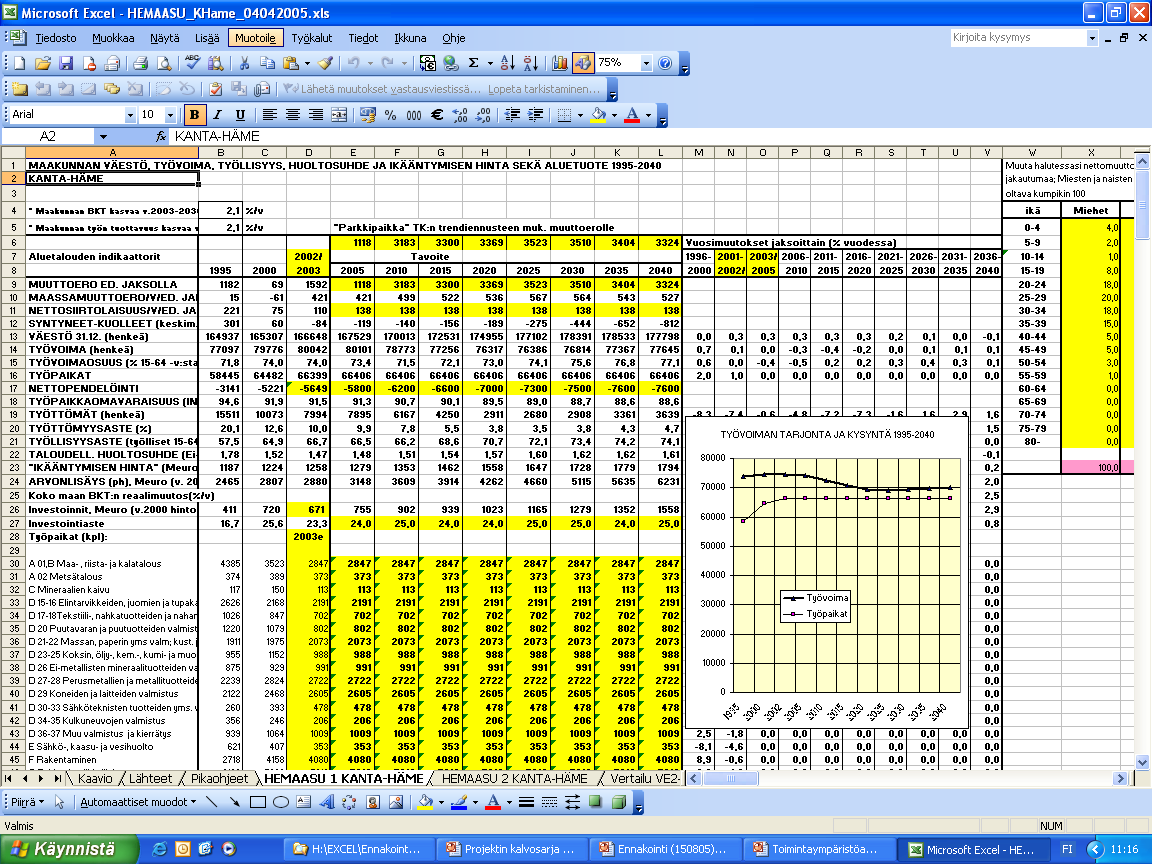Open the font size dropdown

170,115
